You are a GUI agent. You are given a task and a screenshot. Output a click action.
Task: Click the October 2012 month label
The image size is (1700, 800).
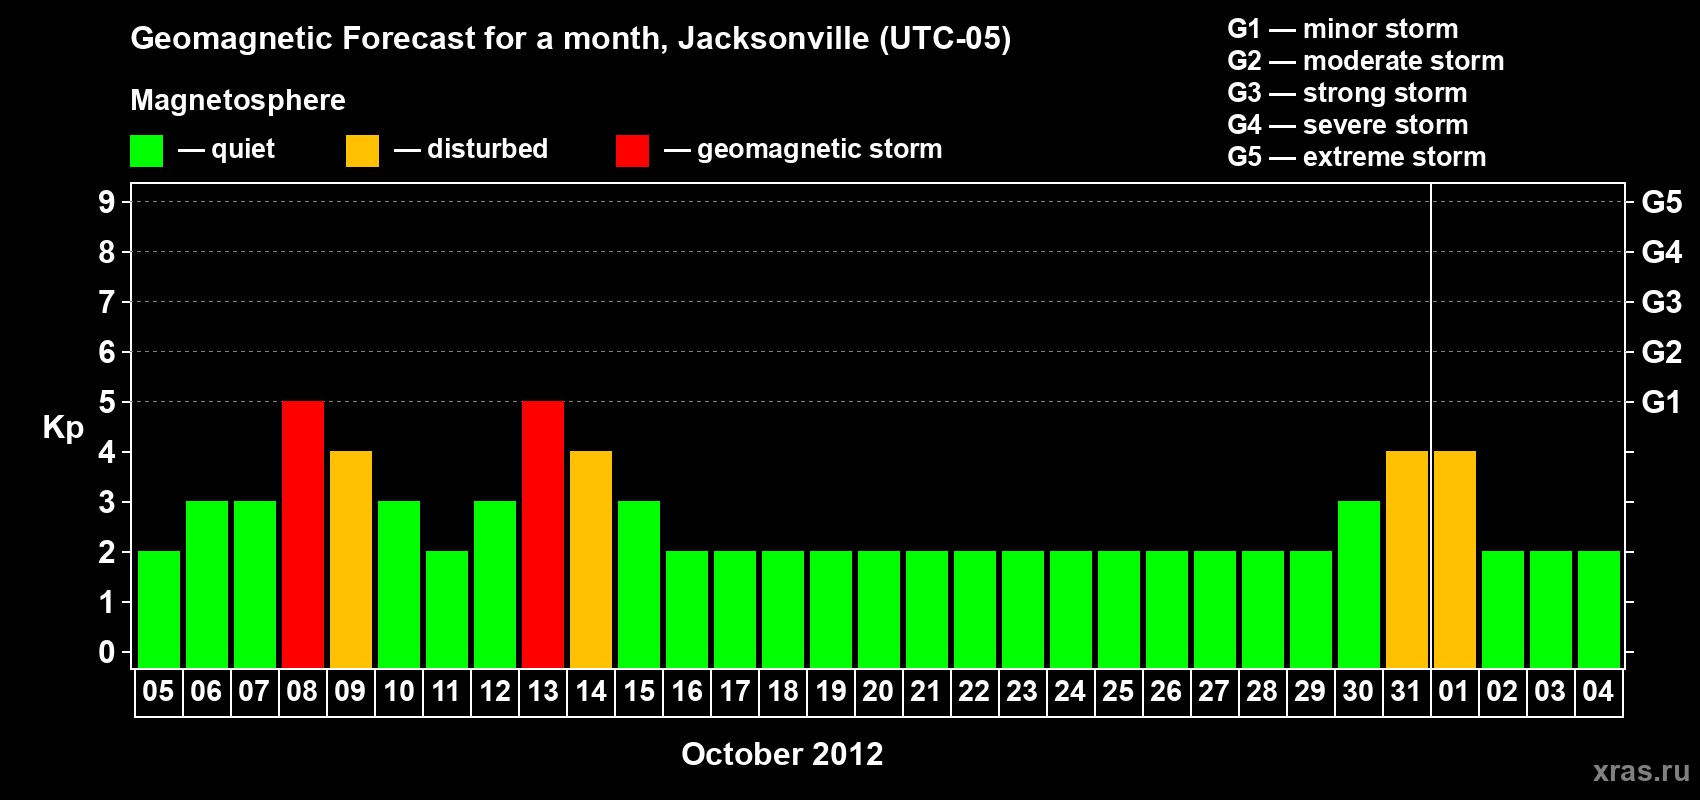coord(782,754)
